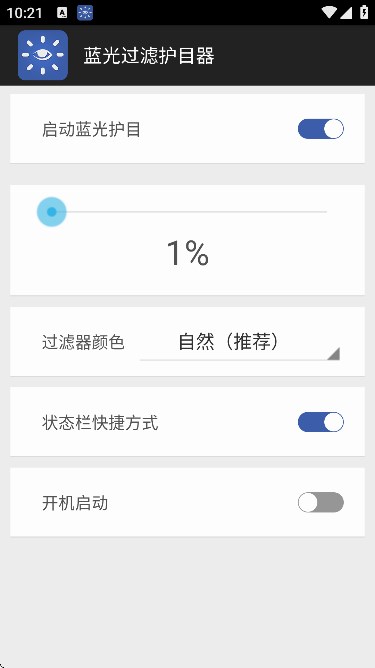375x668 pixels.
Task: Disable the 启动蓝光护目 switch
Action: pyautogui.click(x=320, y=129)
